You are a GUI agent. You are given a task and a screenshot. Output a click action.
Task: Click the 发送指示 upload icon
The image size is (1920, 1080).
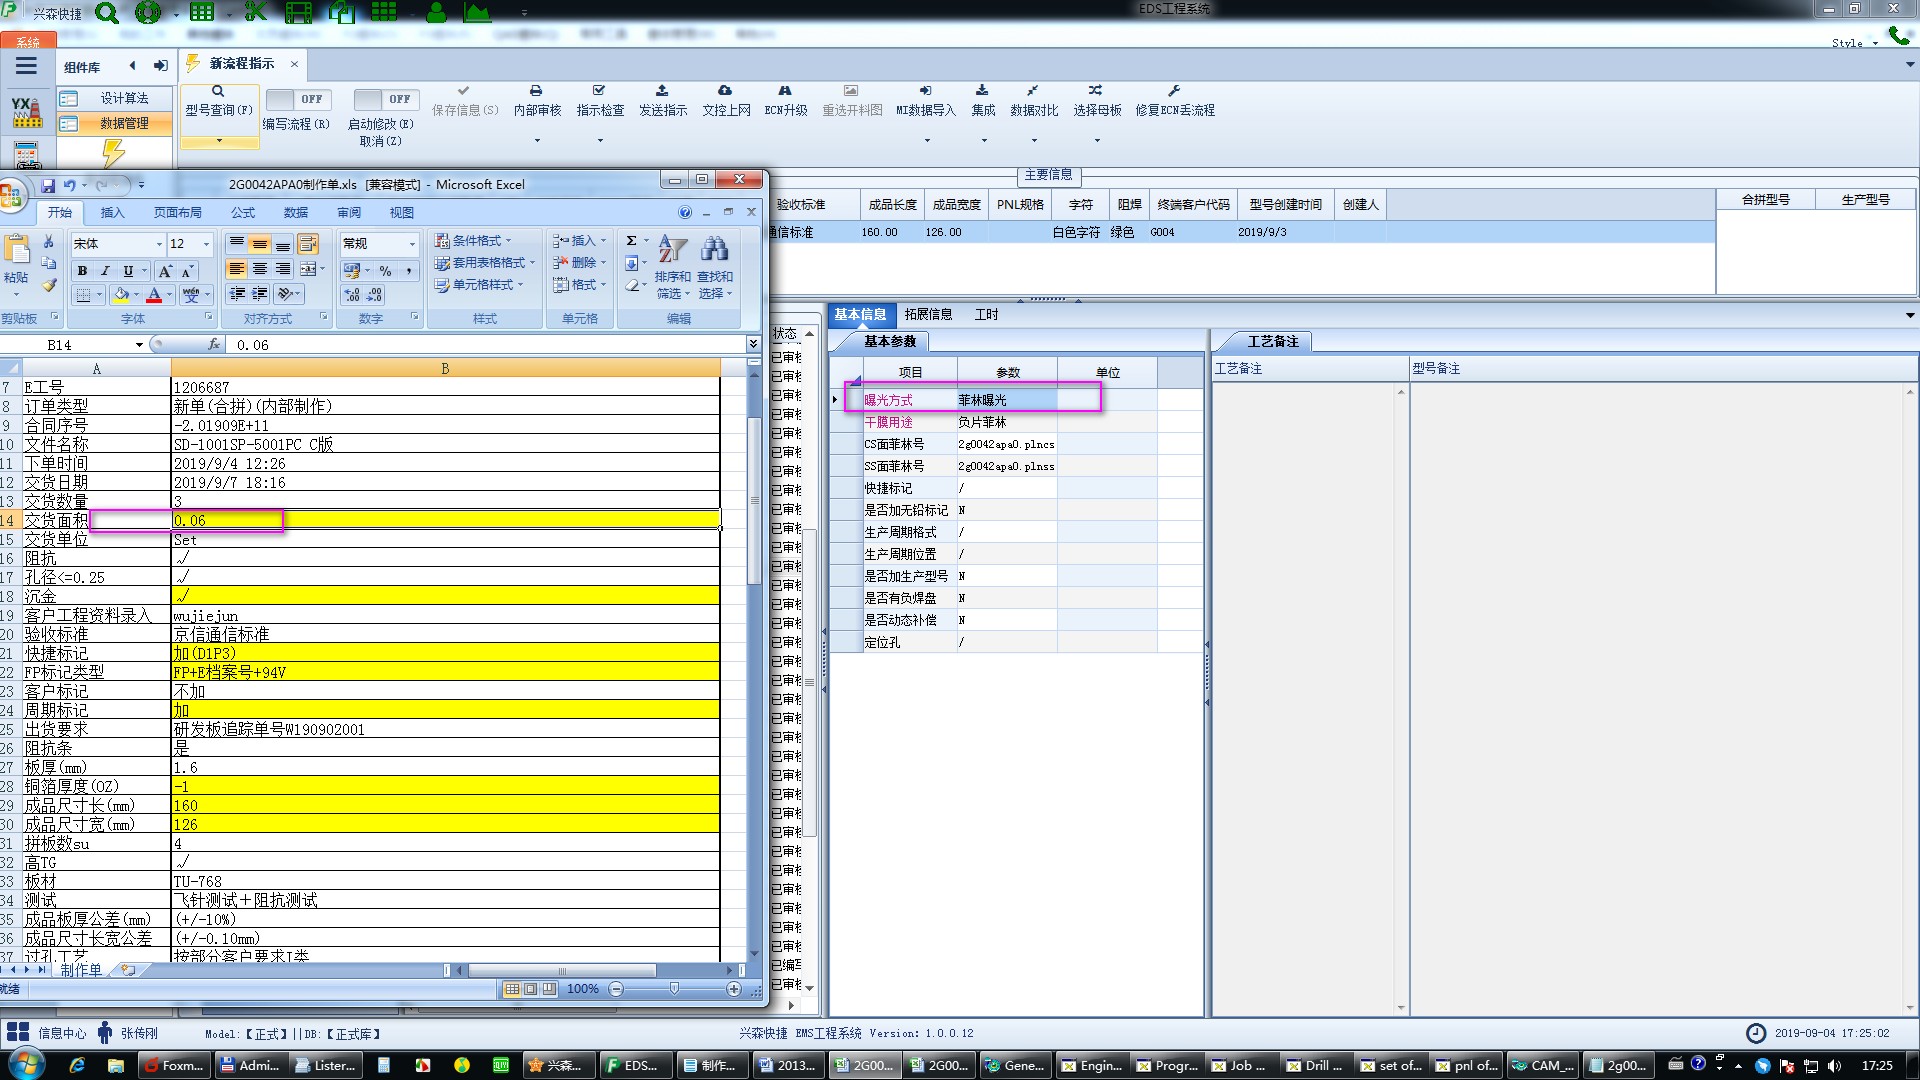tap(662, 91)
